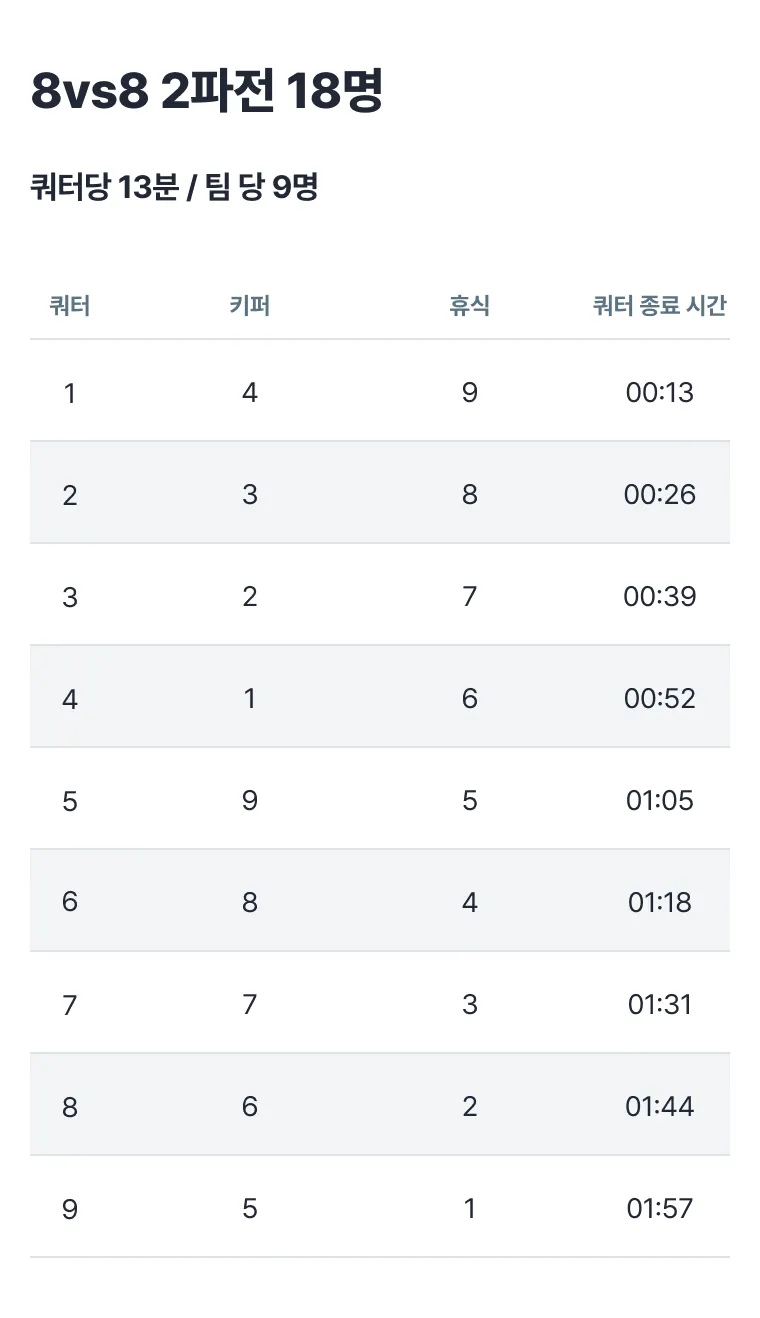Click the keeper number in quarter 1 row
The width and height of the screenshot is (760, 1318).
click(x=249, y=392)
